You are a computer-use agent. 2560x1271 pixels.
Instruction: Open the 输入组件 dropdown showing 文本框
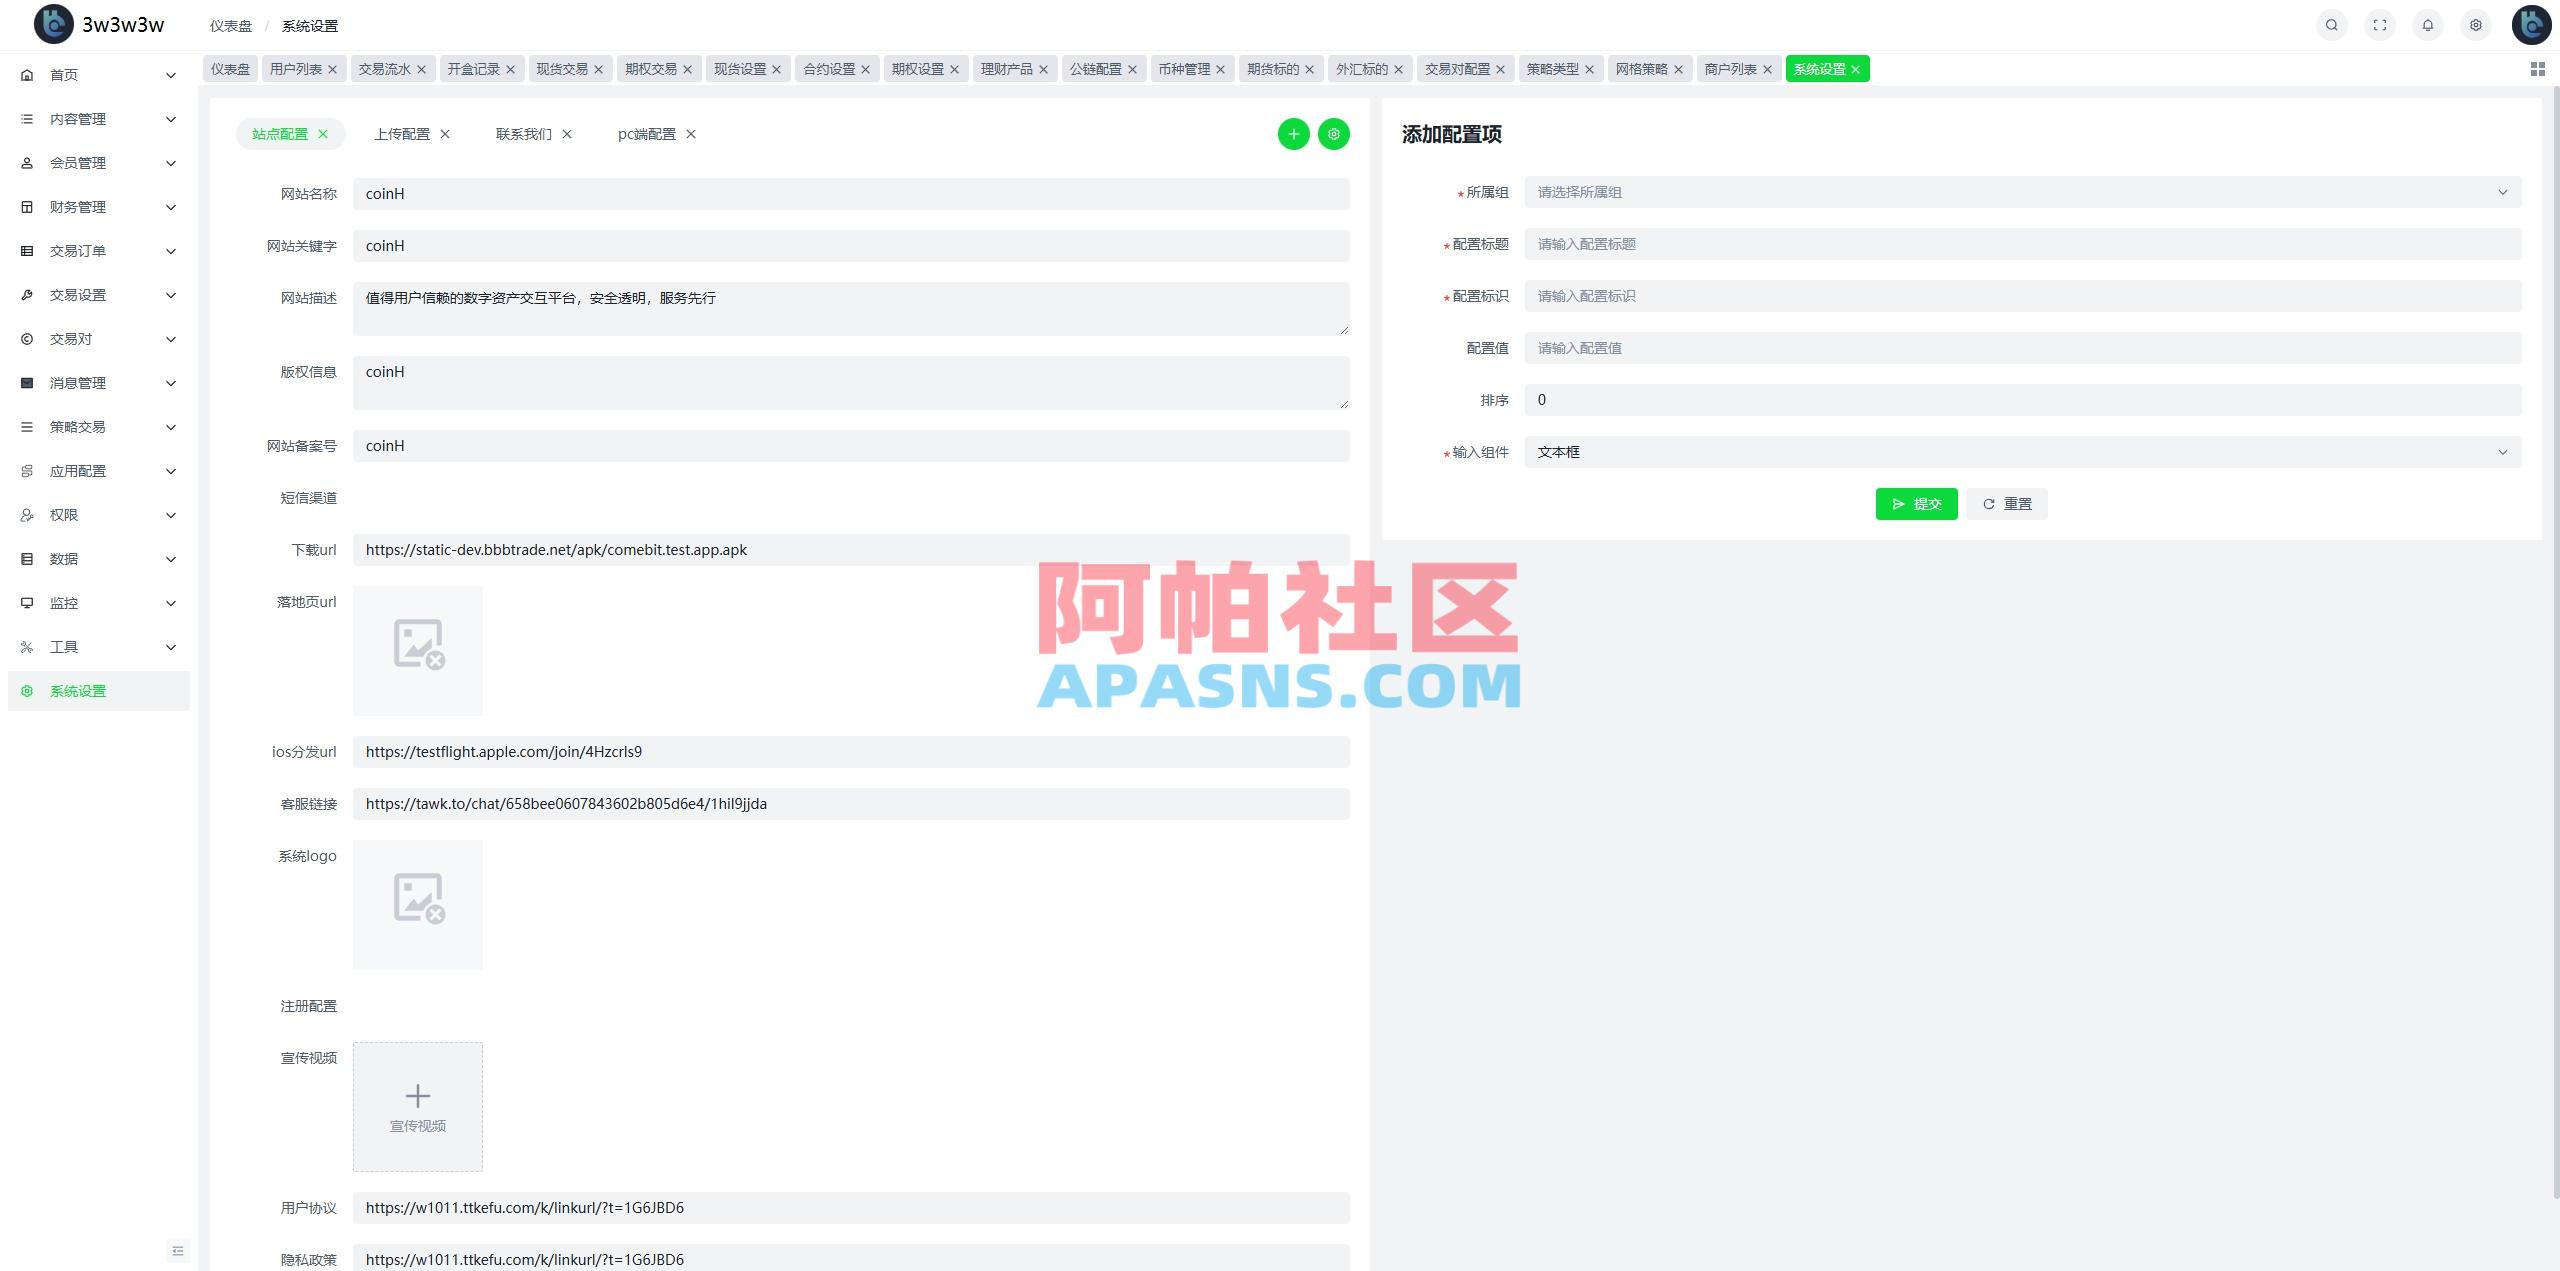pos(2020,451)
